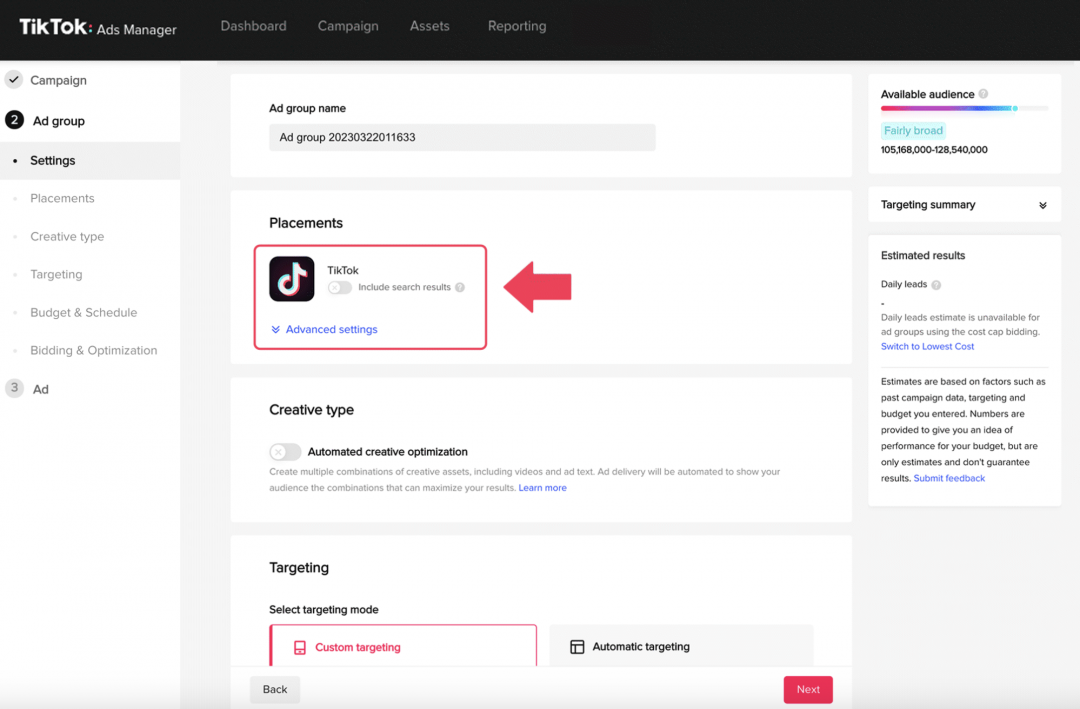Screen dimensions: 1080x709
Task: Jump to Bidding & Optimization in sidebar
Action: click(94, 350)
